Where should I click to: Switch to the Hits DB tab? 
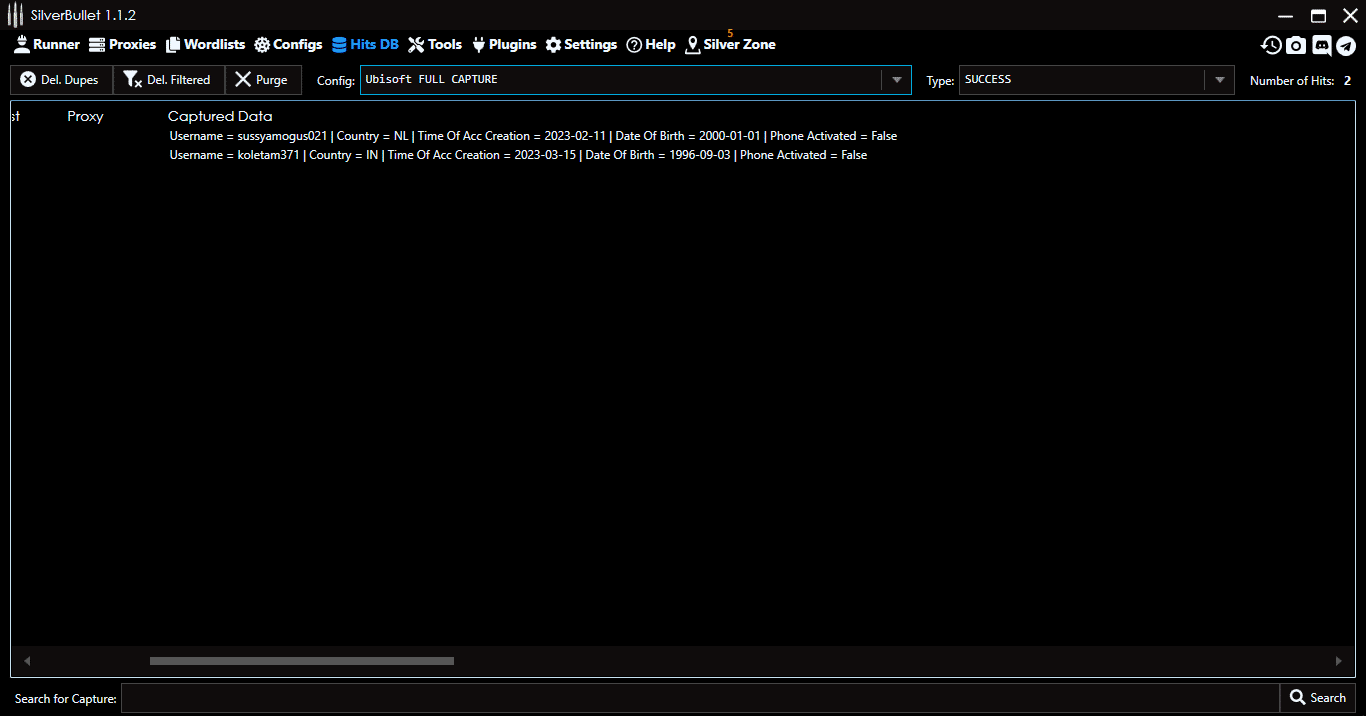[366, 44]
